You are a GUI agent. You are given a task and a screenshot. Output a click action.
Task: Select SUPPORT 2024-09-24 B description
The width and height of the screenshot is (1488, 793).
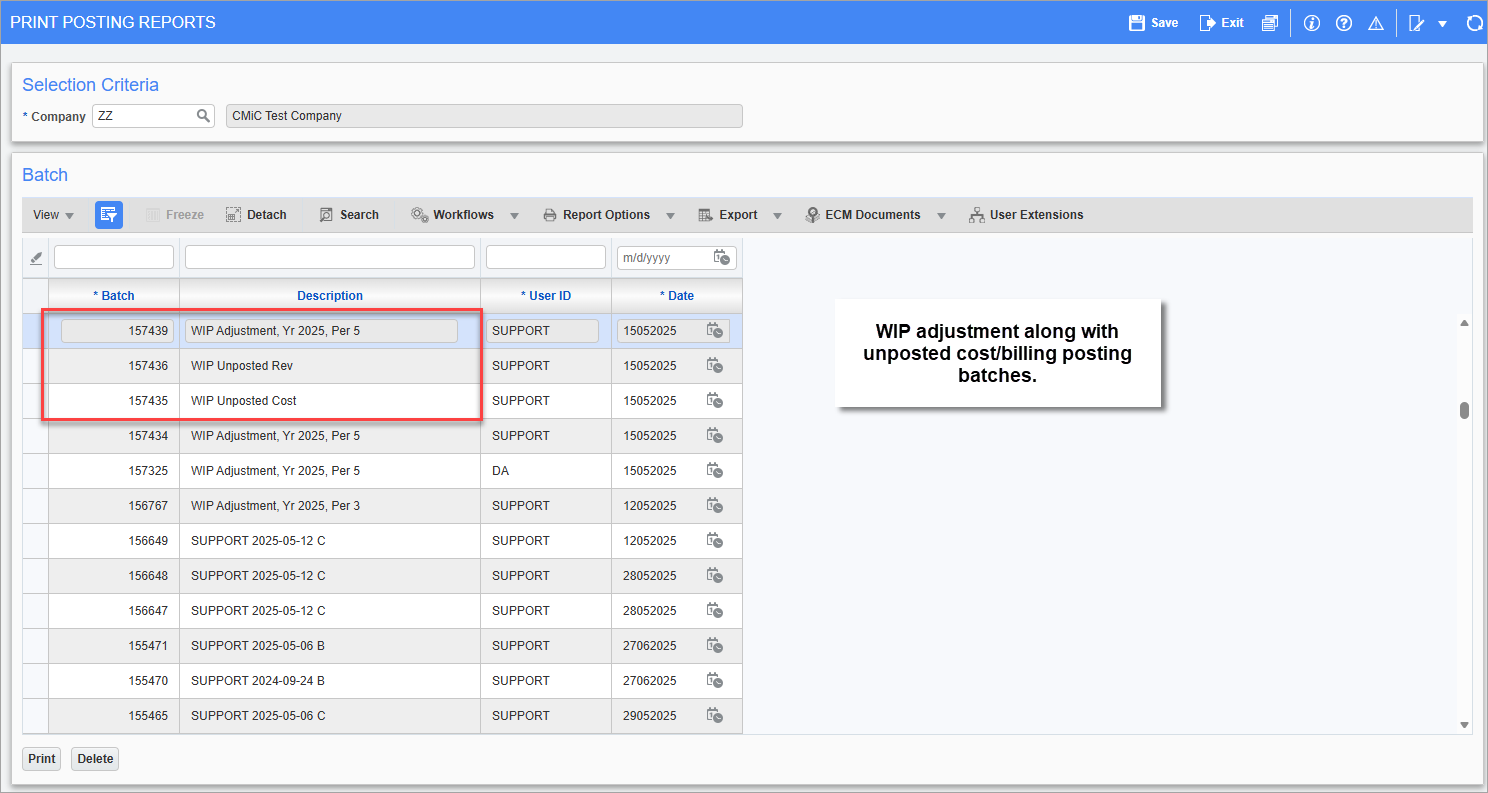[258, 681]
